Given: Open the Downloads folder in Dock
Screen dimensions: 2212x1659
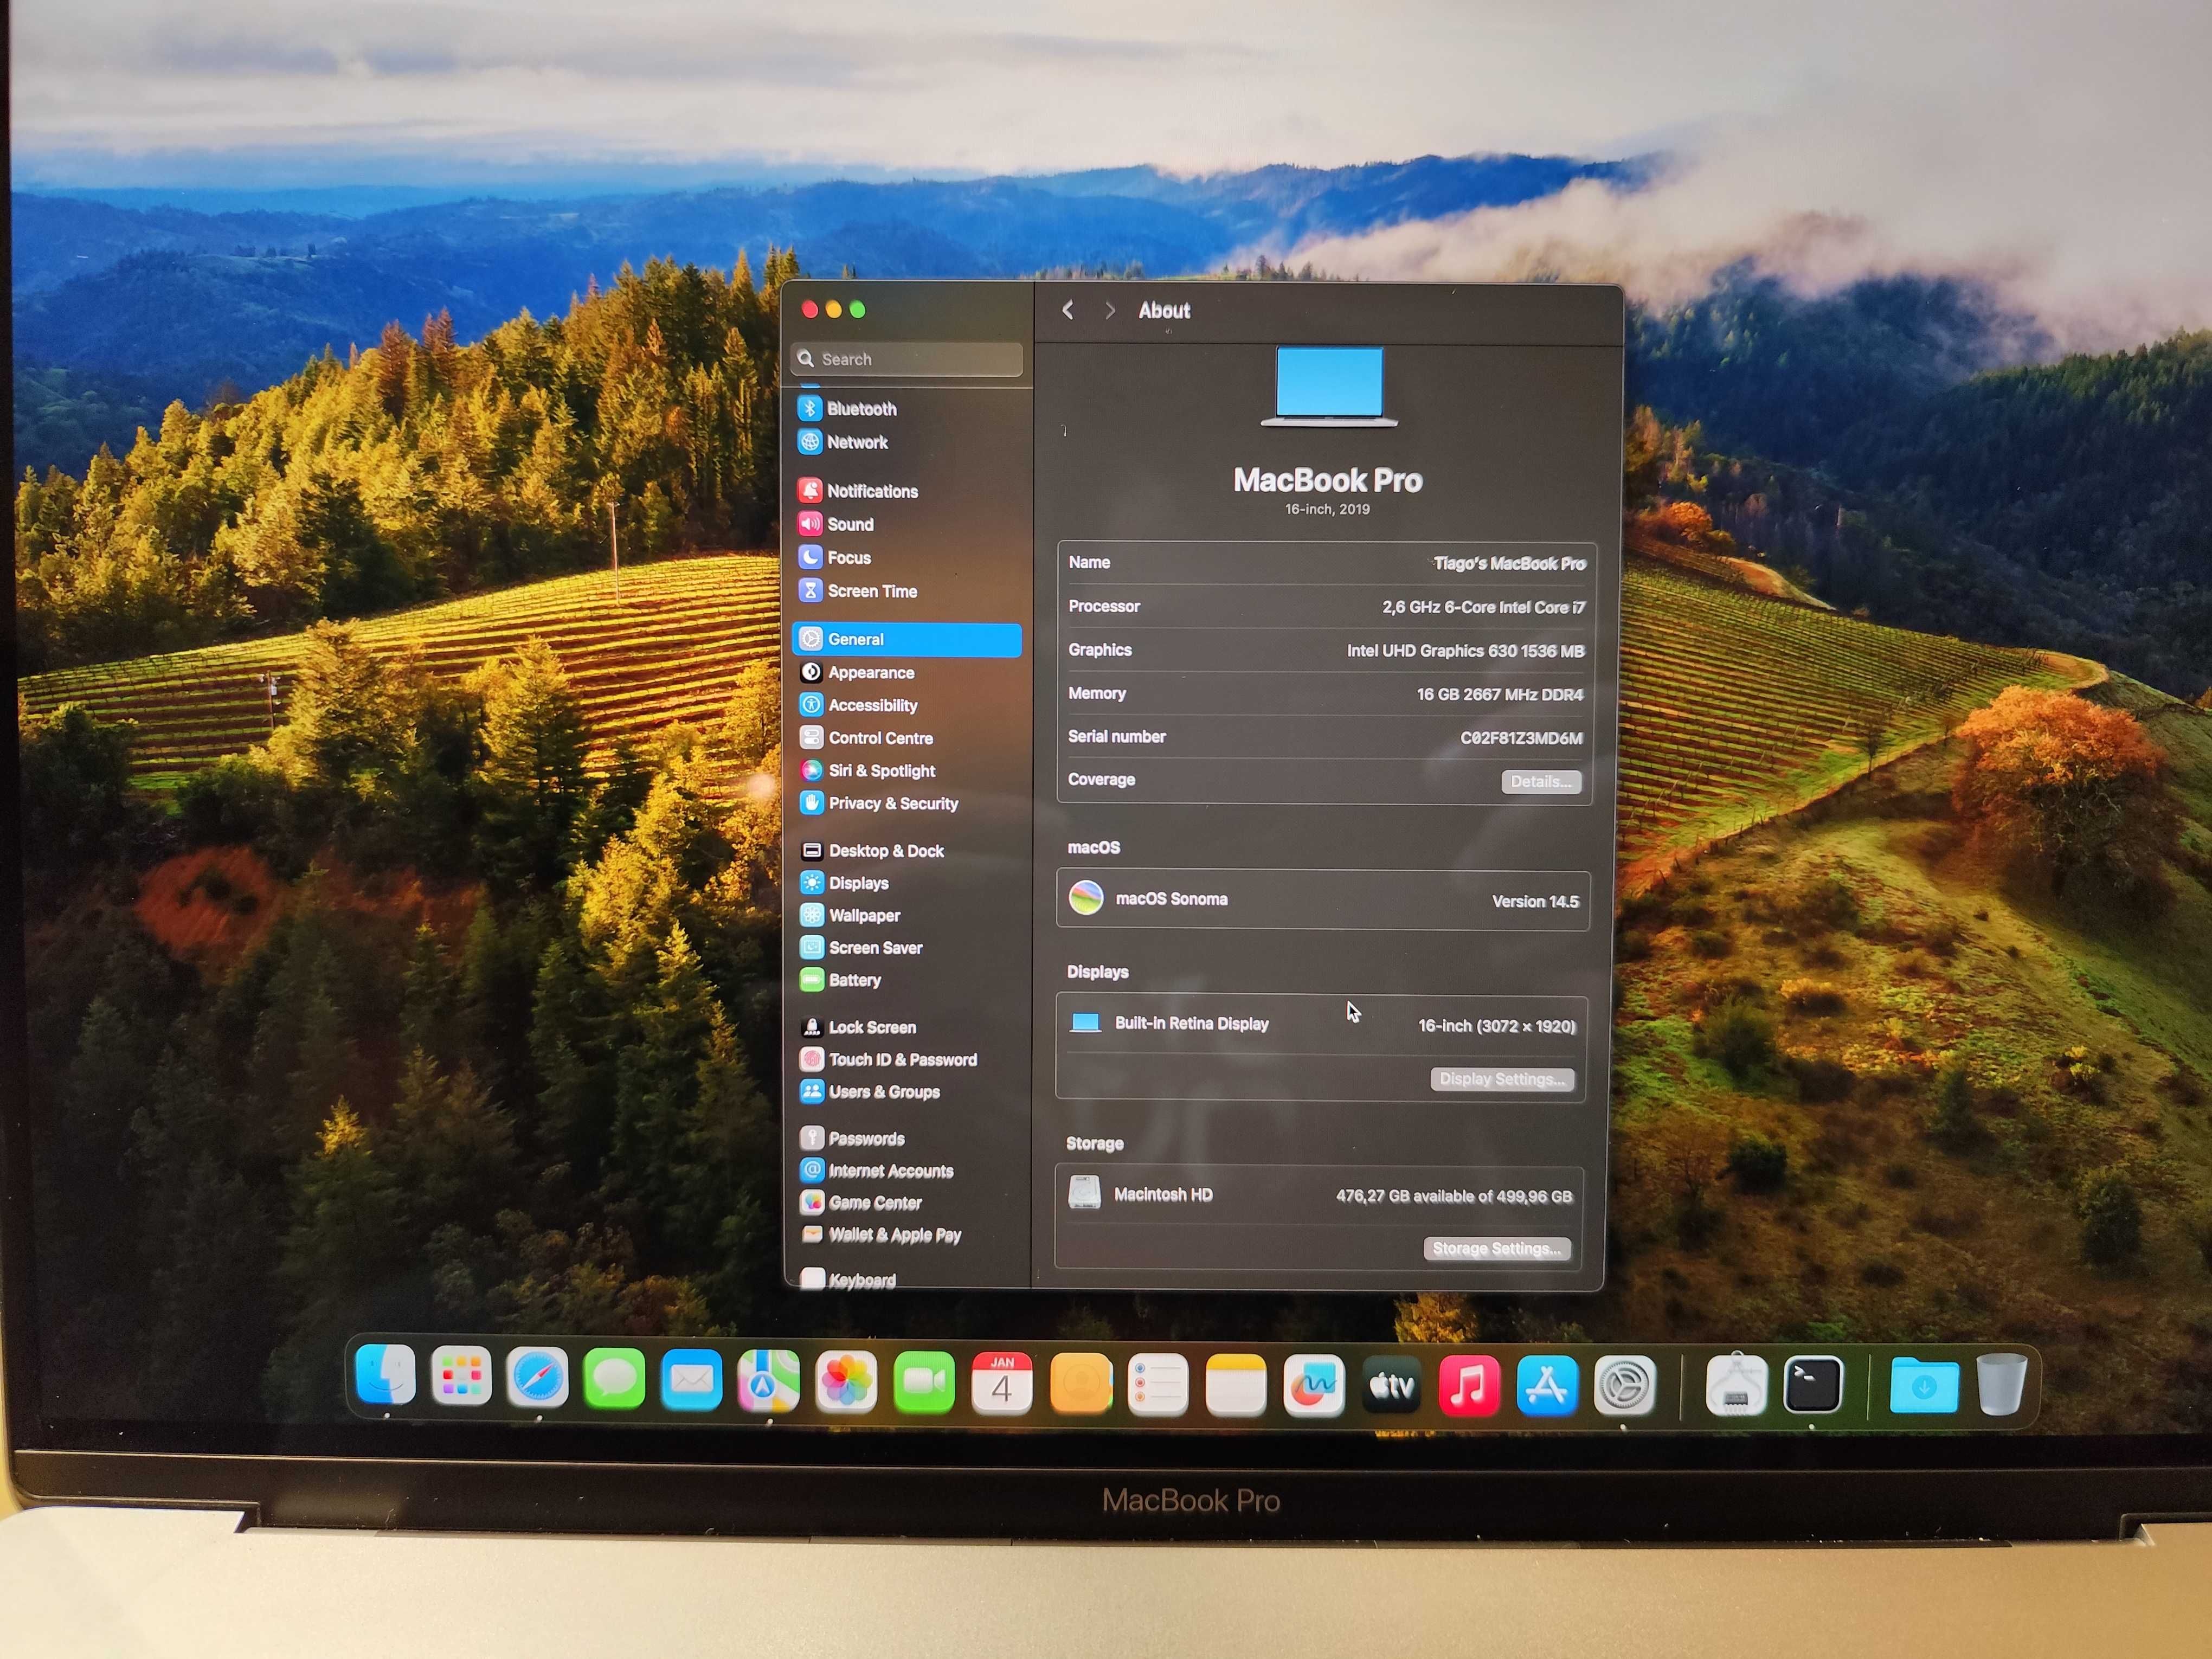Looking at the screenshot, I should (x=1924, y=1385).
